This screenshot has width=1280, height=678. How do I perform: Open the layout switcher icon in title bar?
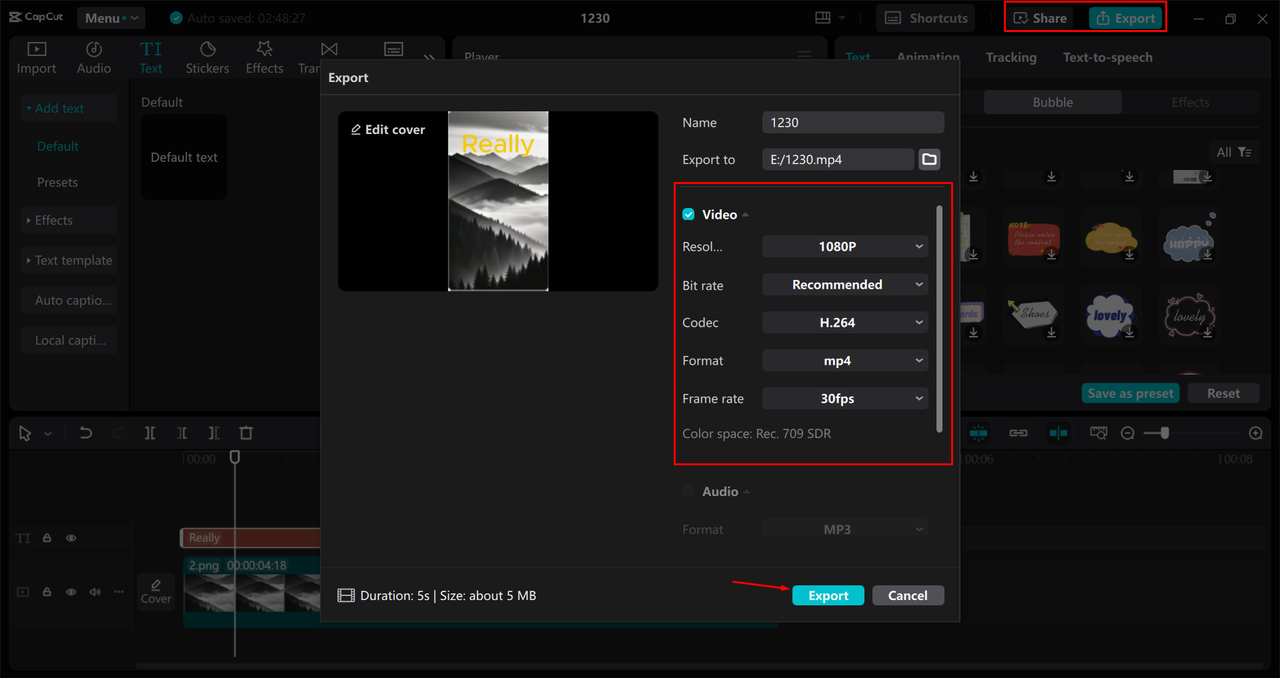[823, 18]
